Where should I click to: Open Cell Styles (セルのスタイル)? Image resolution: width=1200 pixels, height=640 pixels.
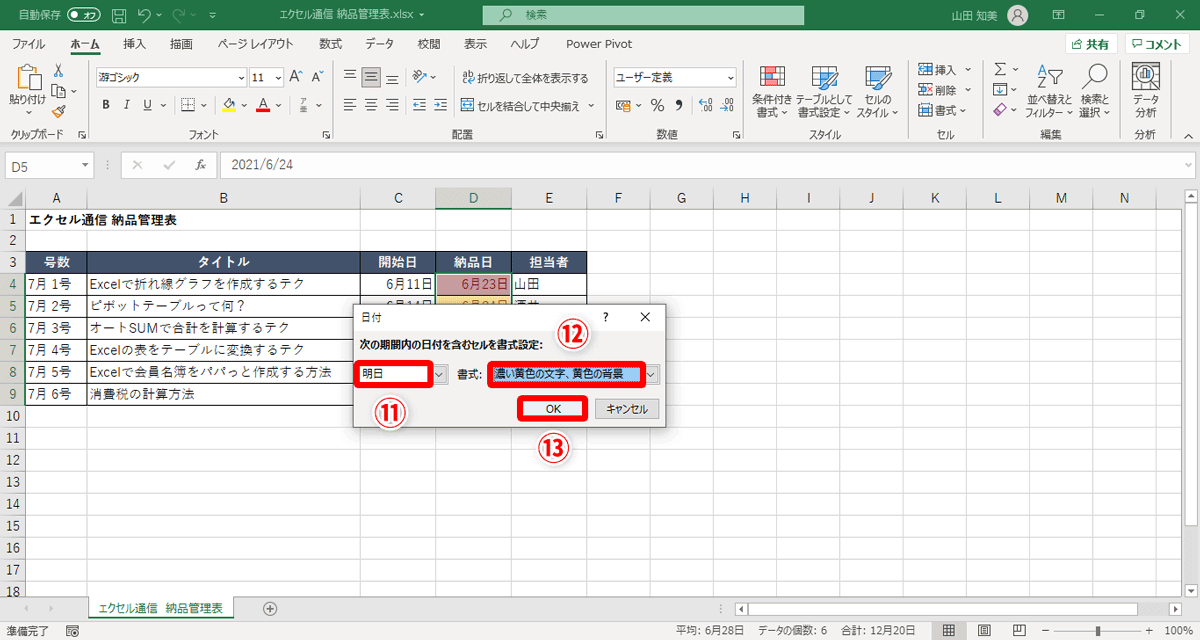coord(877,92)
